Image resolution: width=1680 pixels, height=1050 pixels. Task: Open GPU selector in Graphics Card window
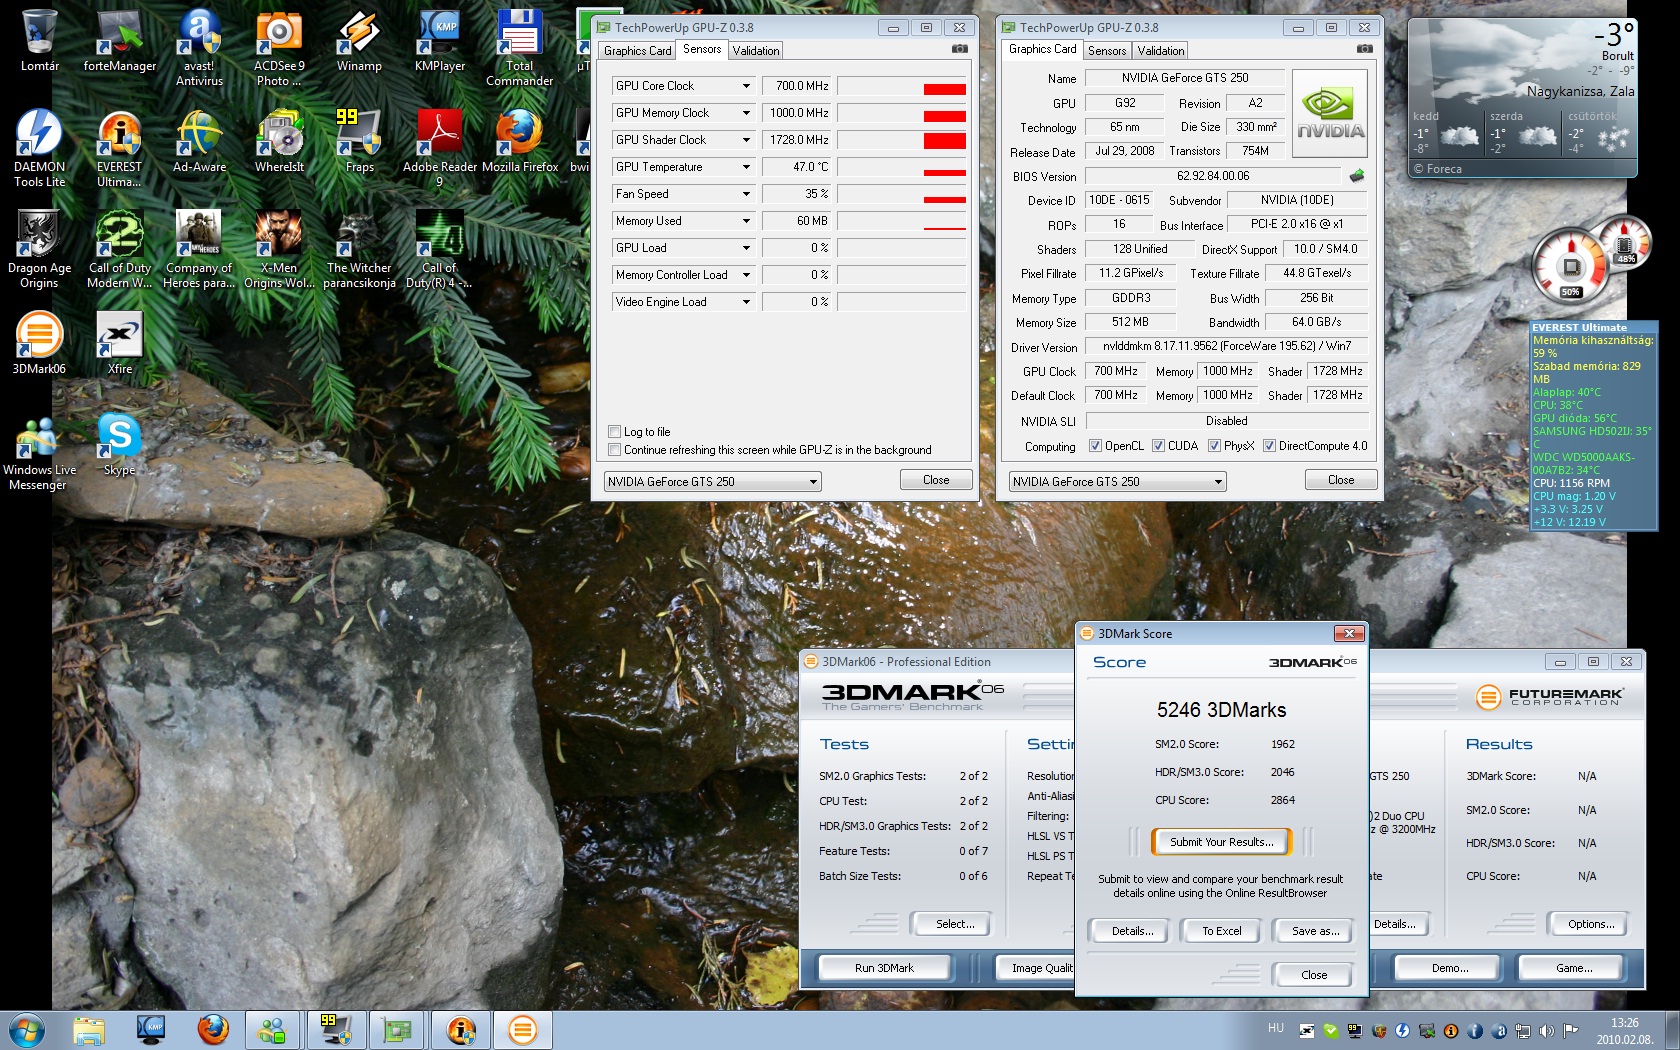1118,482
